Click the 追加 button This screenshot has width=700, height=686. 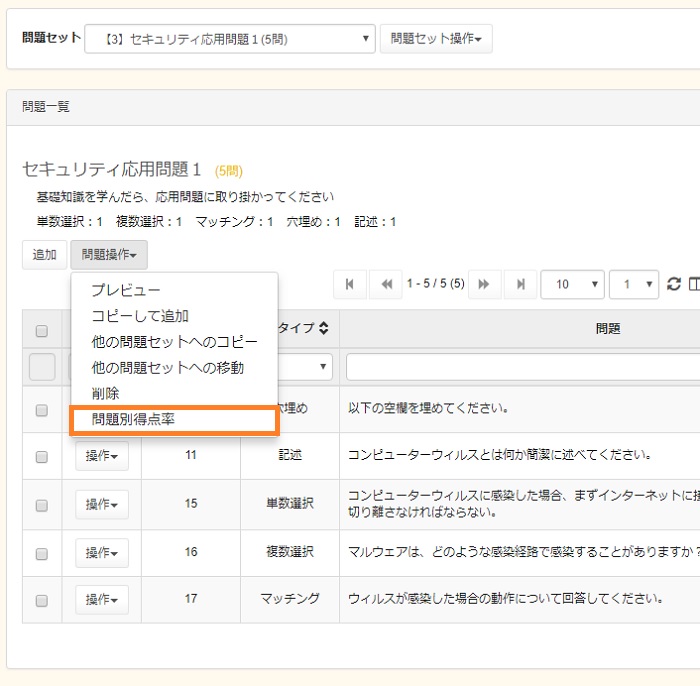click(x=44, y=255)
